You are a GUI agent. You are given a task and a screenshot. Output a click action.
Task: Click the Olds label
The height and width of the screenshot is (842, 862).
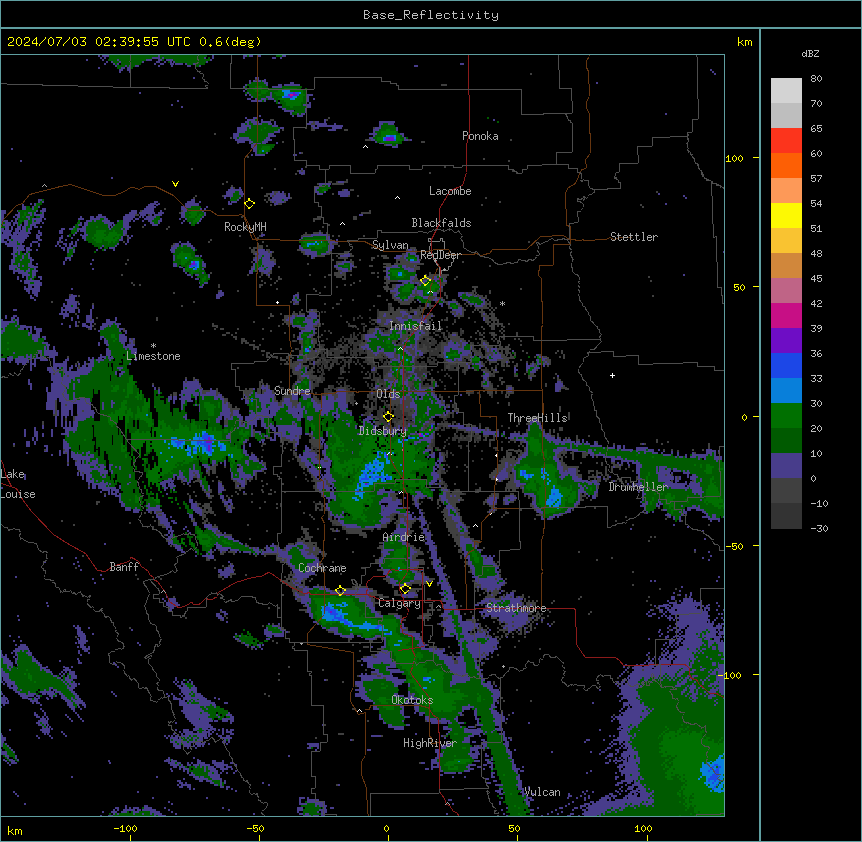coord(388,394)
